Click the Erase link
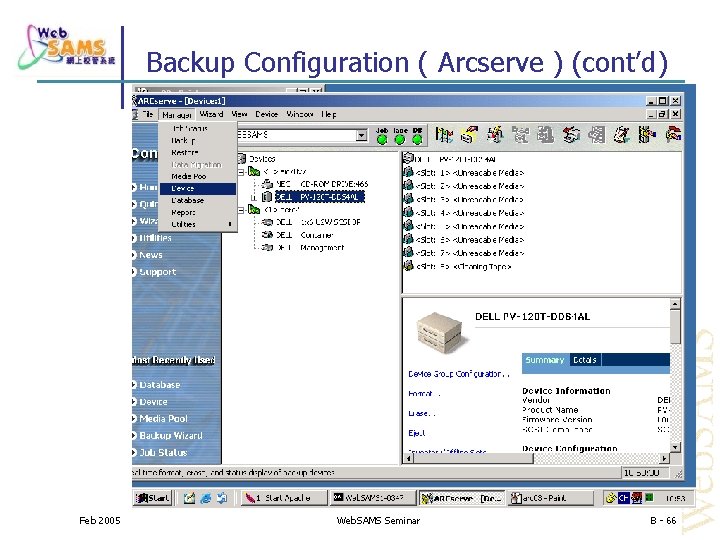720x540 pixels. click(421, 413)
